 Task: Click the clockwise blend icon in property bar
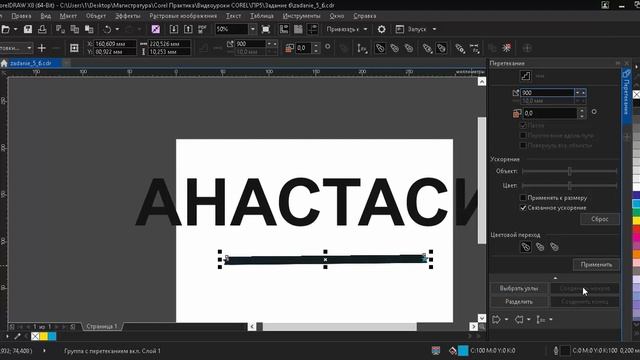tap(394, 48)
